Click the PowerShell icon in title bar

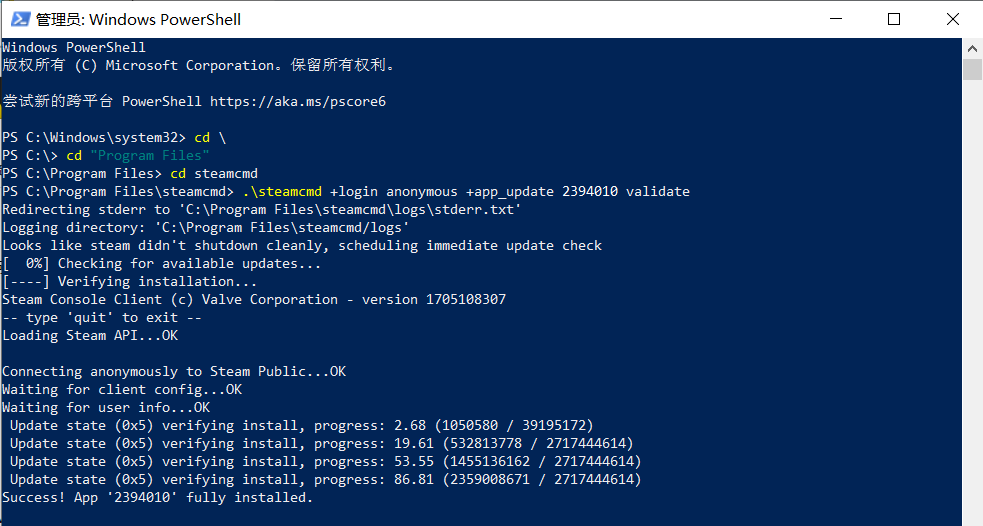point(20,19)
